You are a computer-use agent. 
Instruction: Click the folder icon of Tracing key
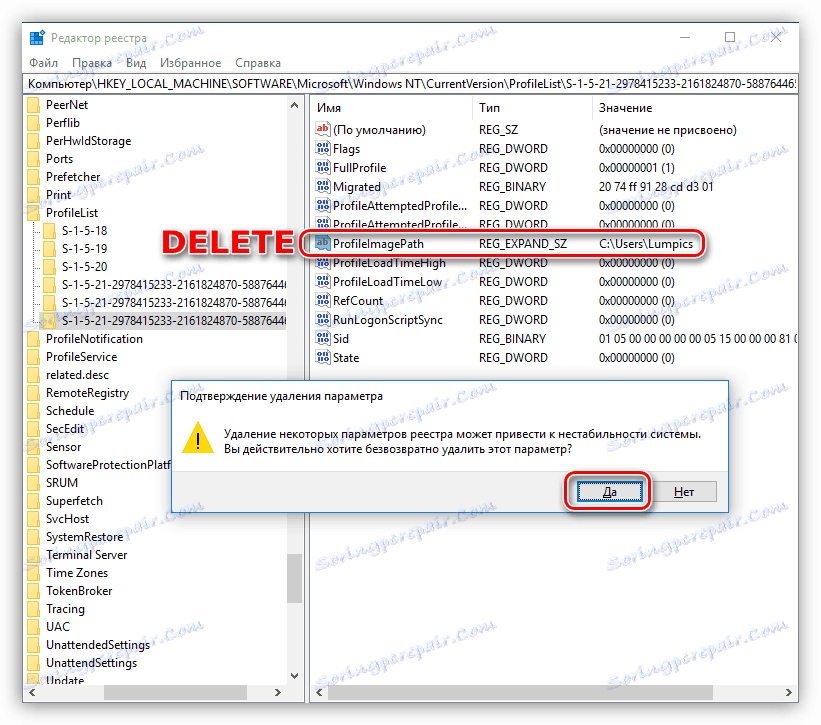[34, 609]
